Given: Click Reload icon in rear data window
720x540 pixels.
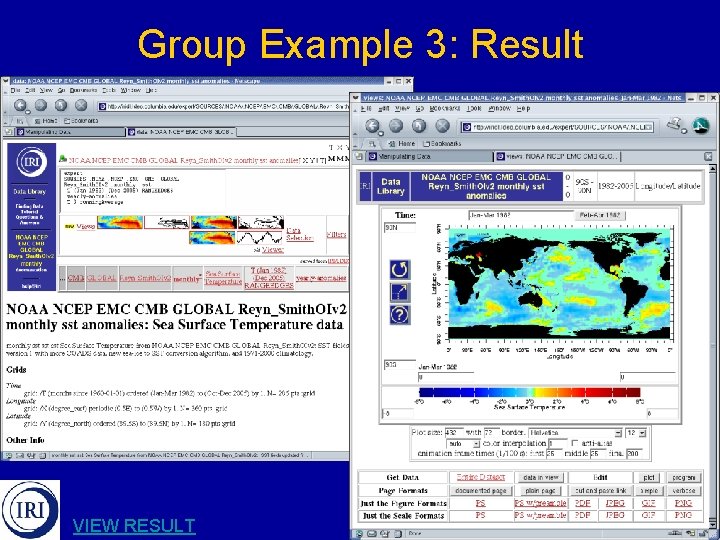Looking at the screenshot, I should (61, 105).
